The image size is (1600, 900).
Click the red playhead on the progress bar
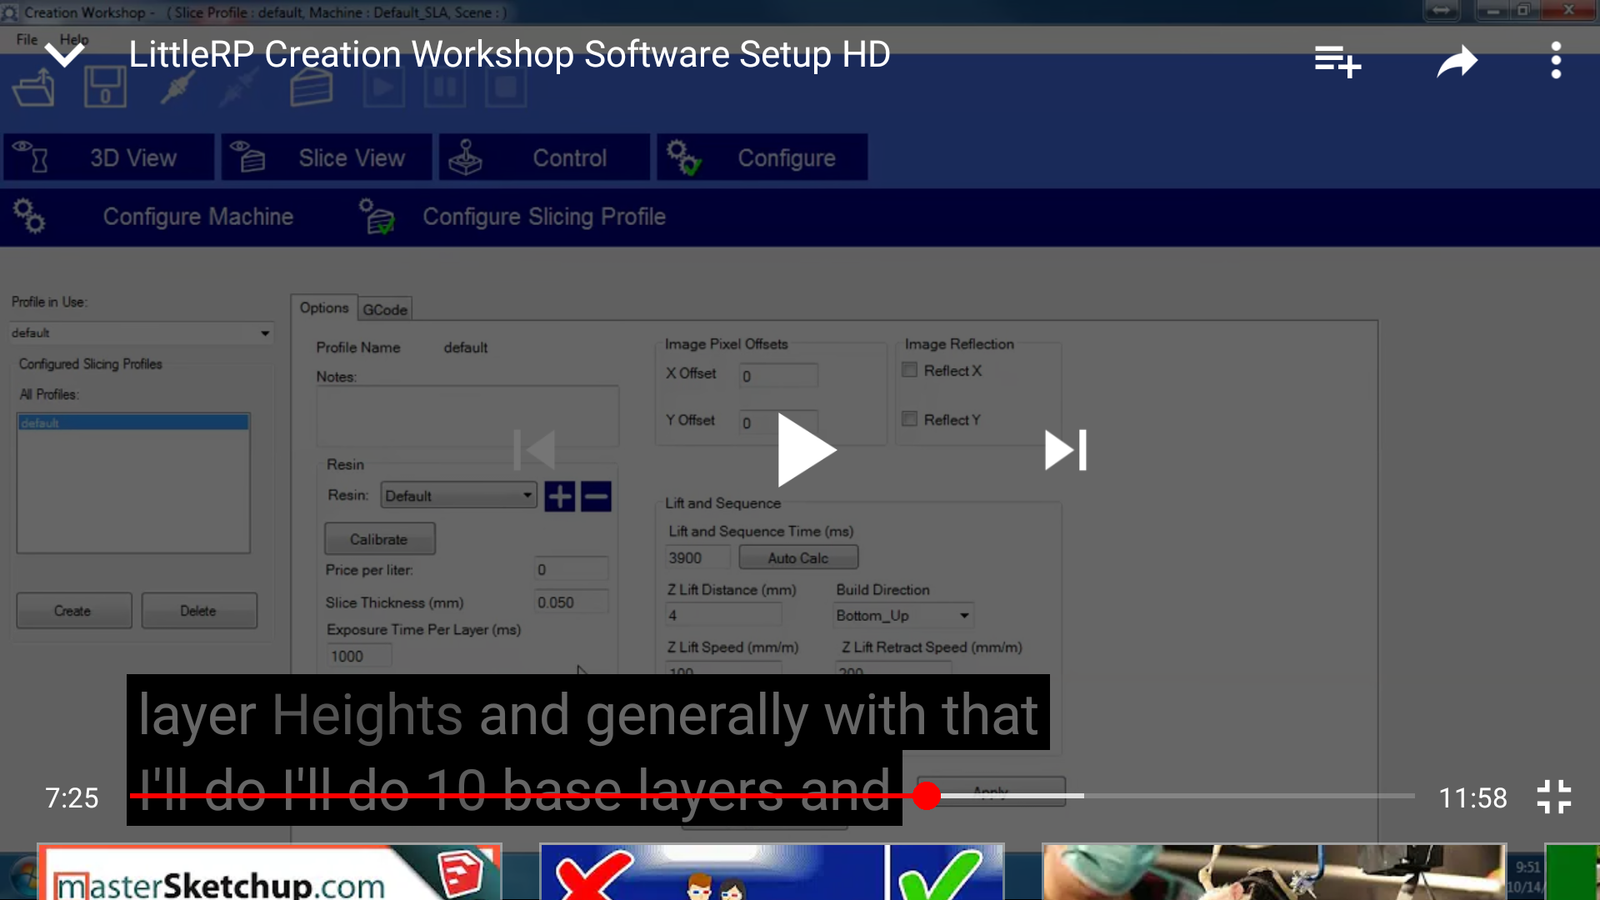(927, 796)
